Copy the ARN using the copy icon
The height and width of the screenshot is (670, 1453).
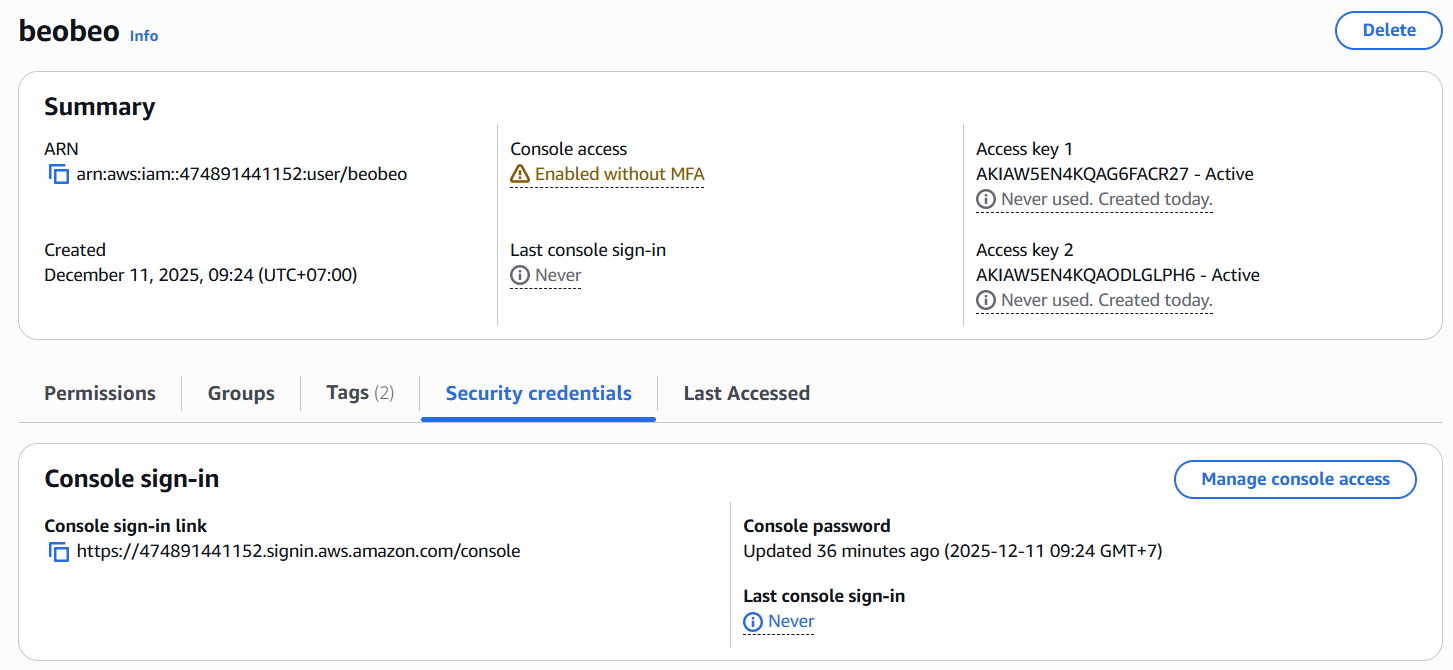[x=58, y=175]
